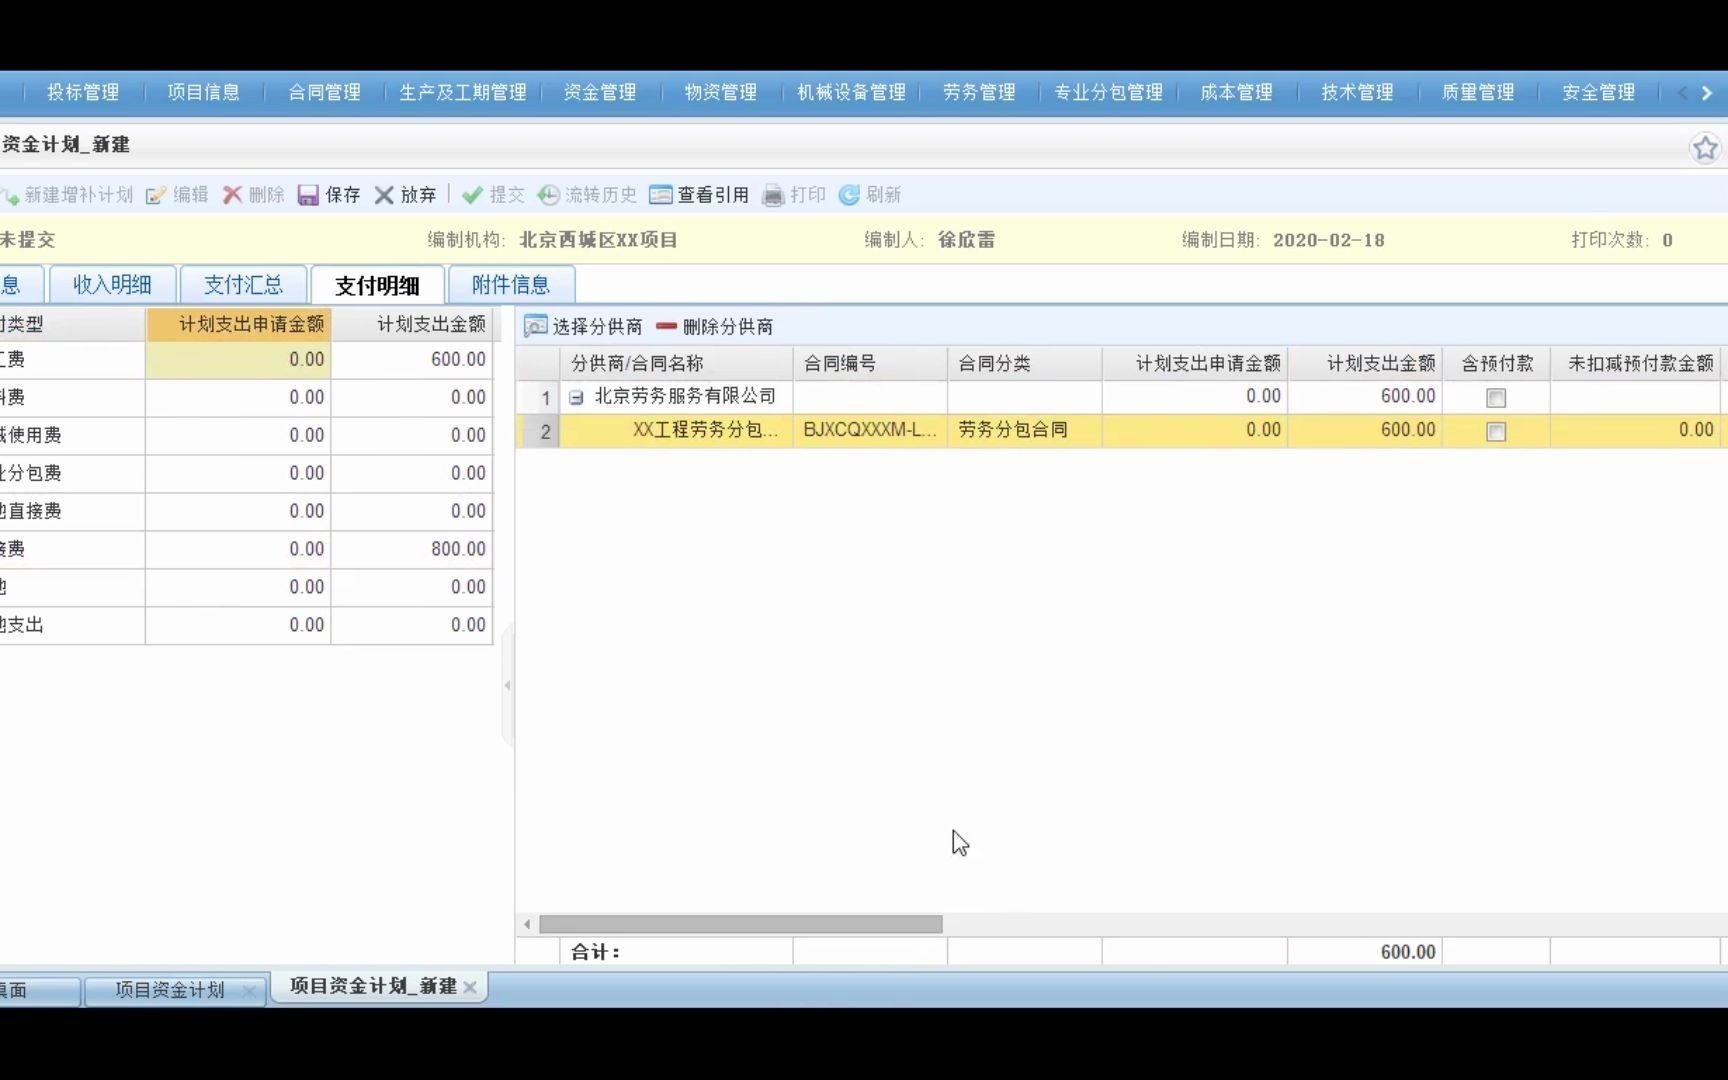
Task: Click the delete (删除) red X icon
Action: click(x=232, y=195)
